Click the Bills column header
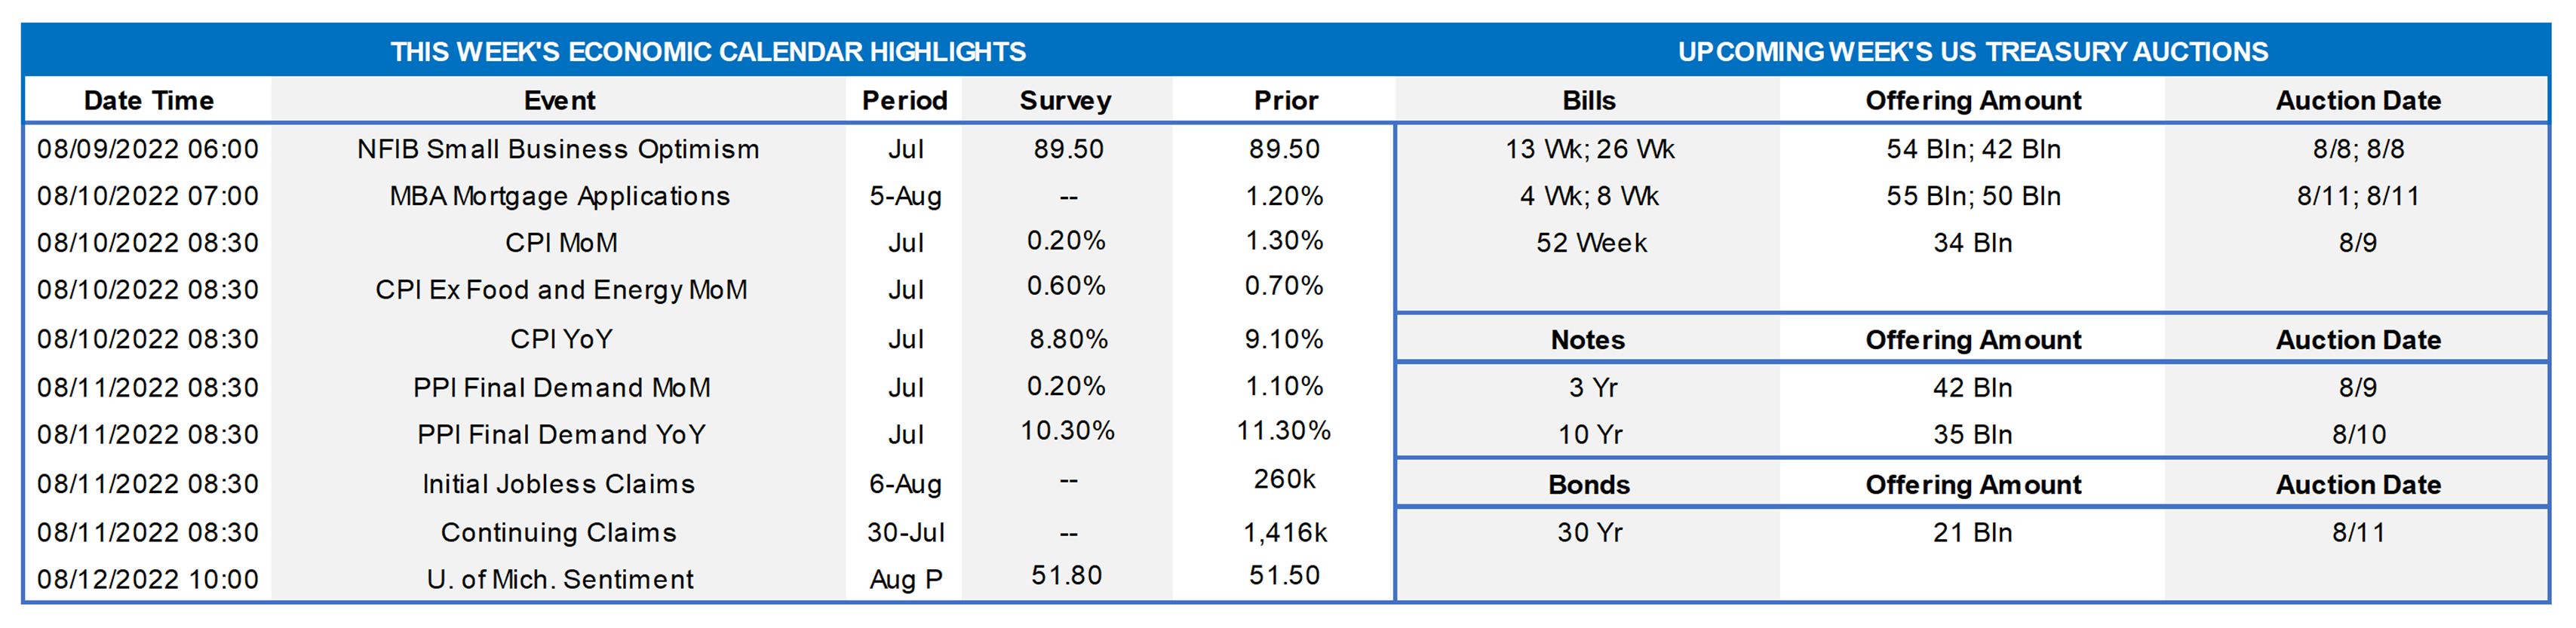The width and height of the screenshot is (2576, 628). point(1588,101)
